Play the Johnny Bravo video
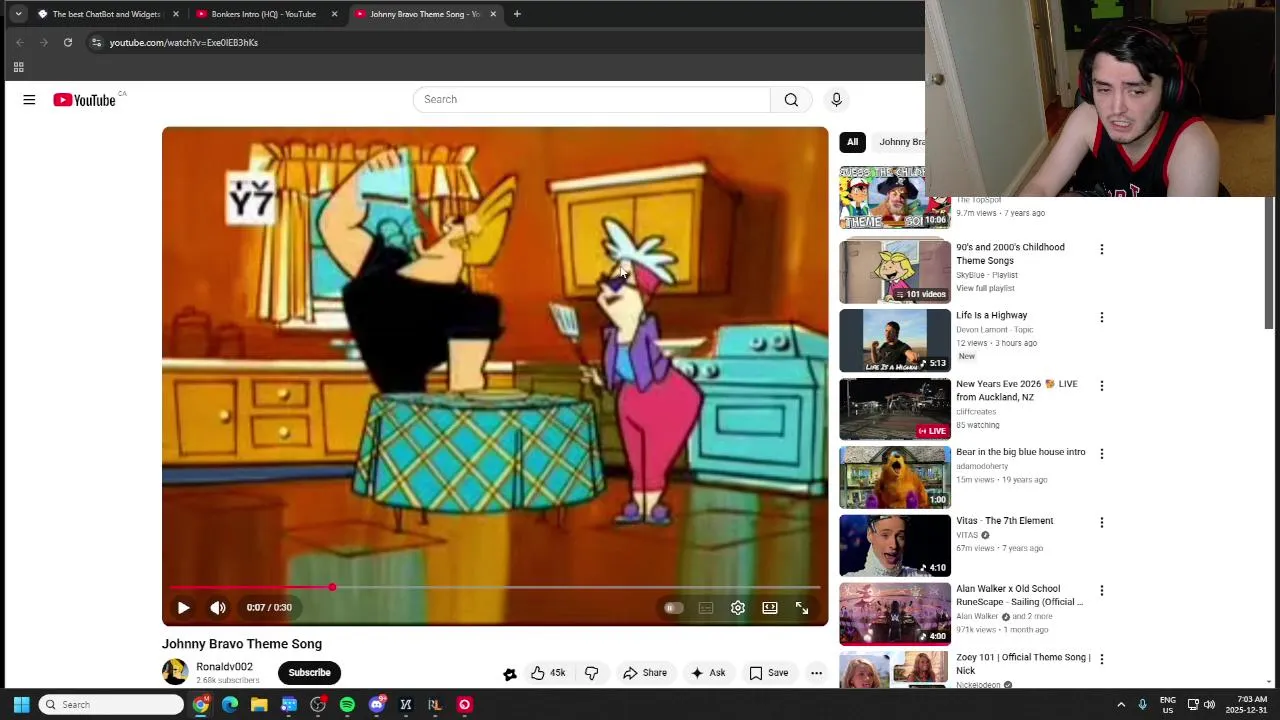This screenshot has height=720, width=1280. pyautogui.click(x=183, y=607)
